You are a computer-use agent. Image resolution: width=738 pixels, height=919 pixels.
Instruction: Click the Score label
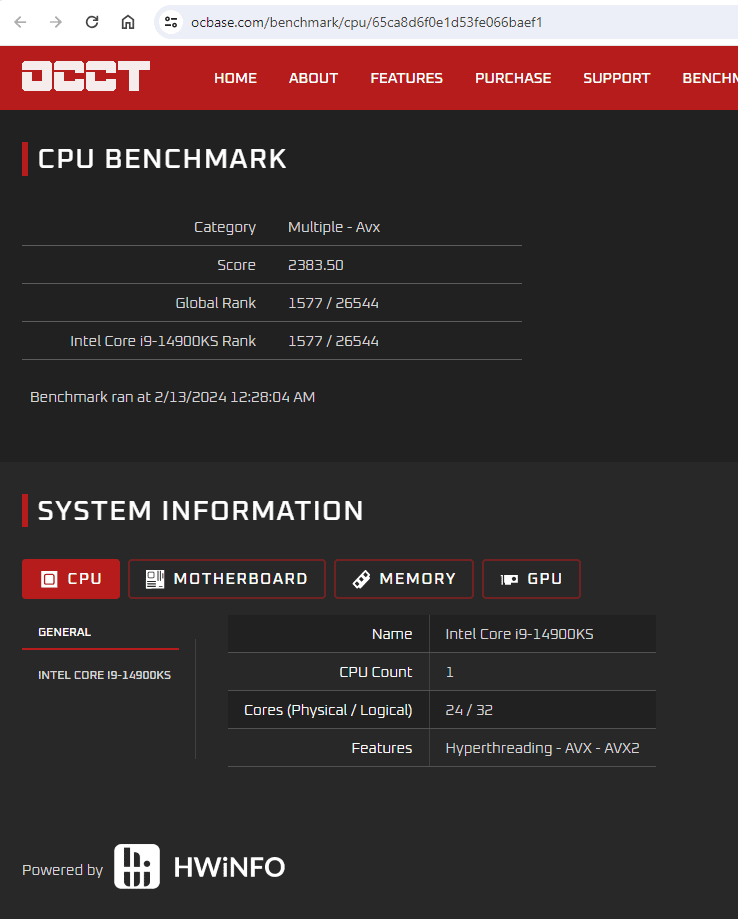236,265
